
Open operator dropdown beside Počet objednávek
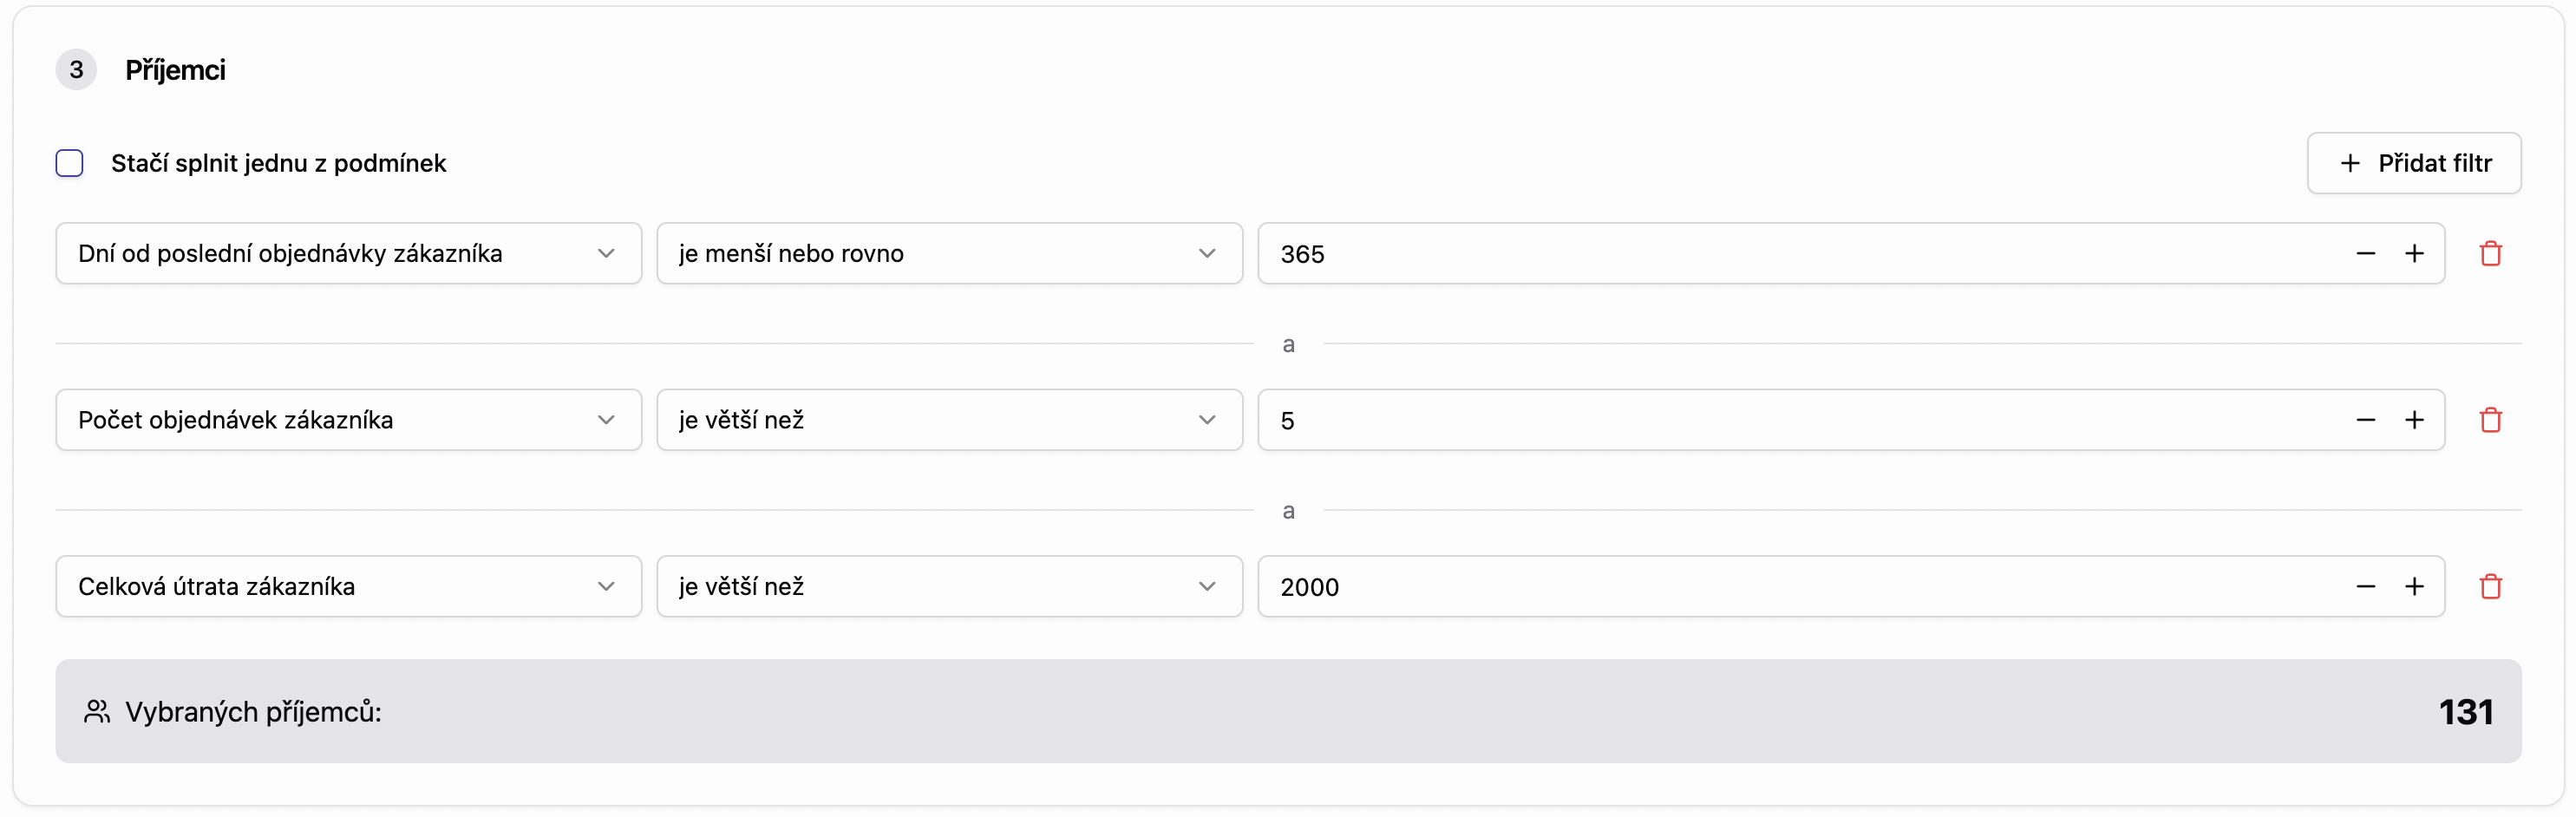pos(948,420)
